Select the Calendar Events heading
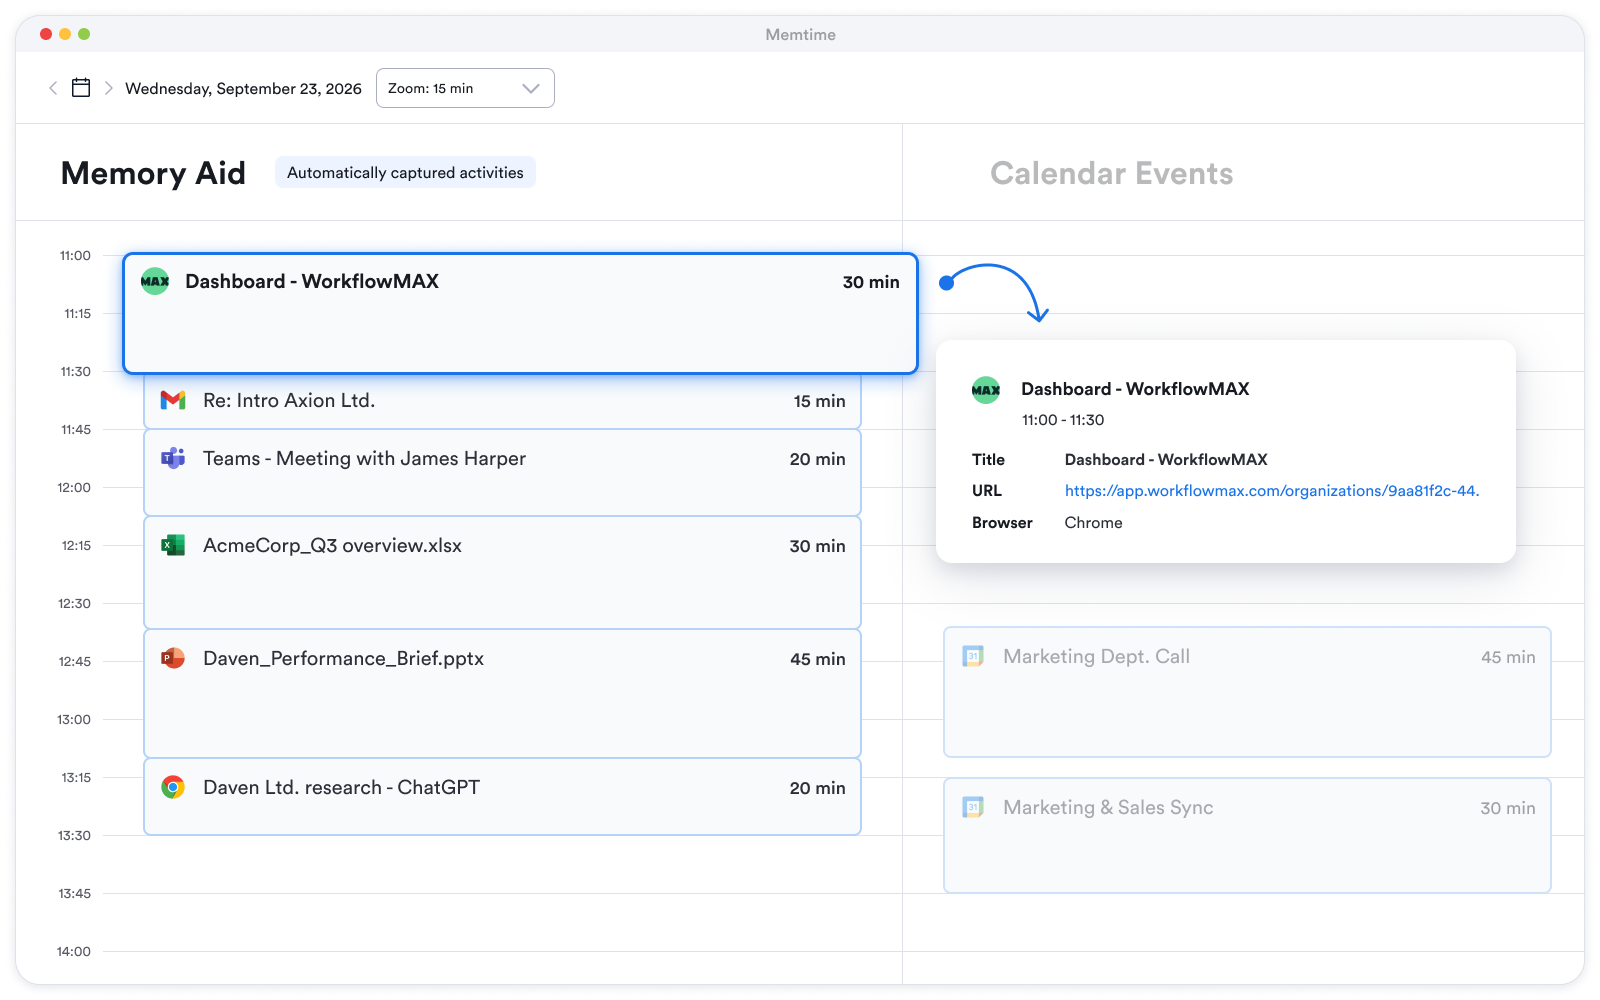1600x1000 pixels. [1111, 173]
